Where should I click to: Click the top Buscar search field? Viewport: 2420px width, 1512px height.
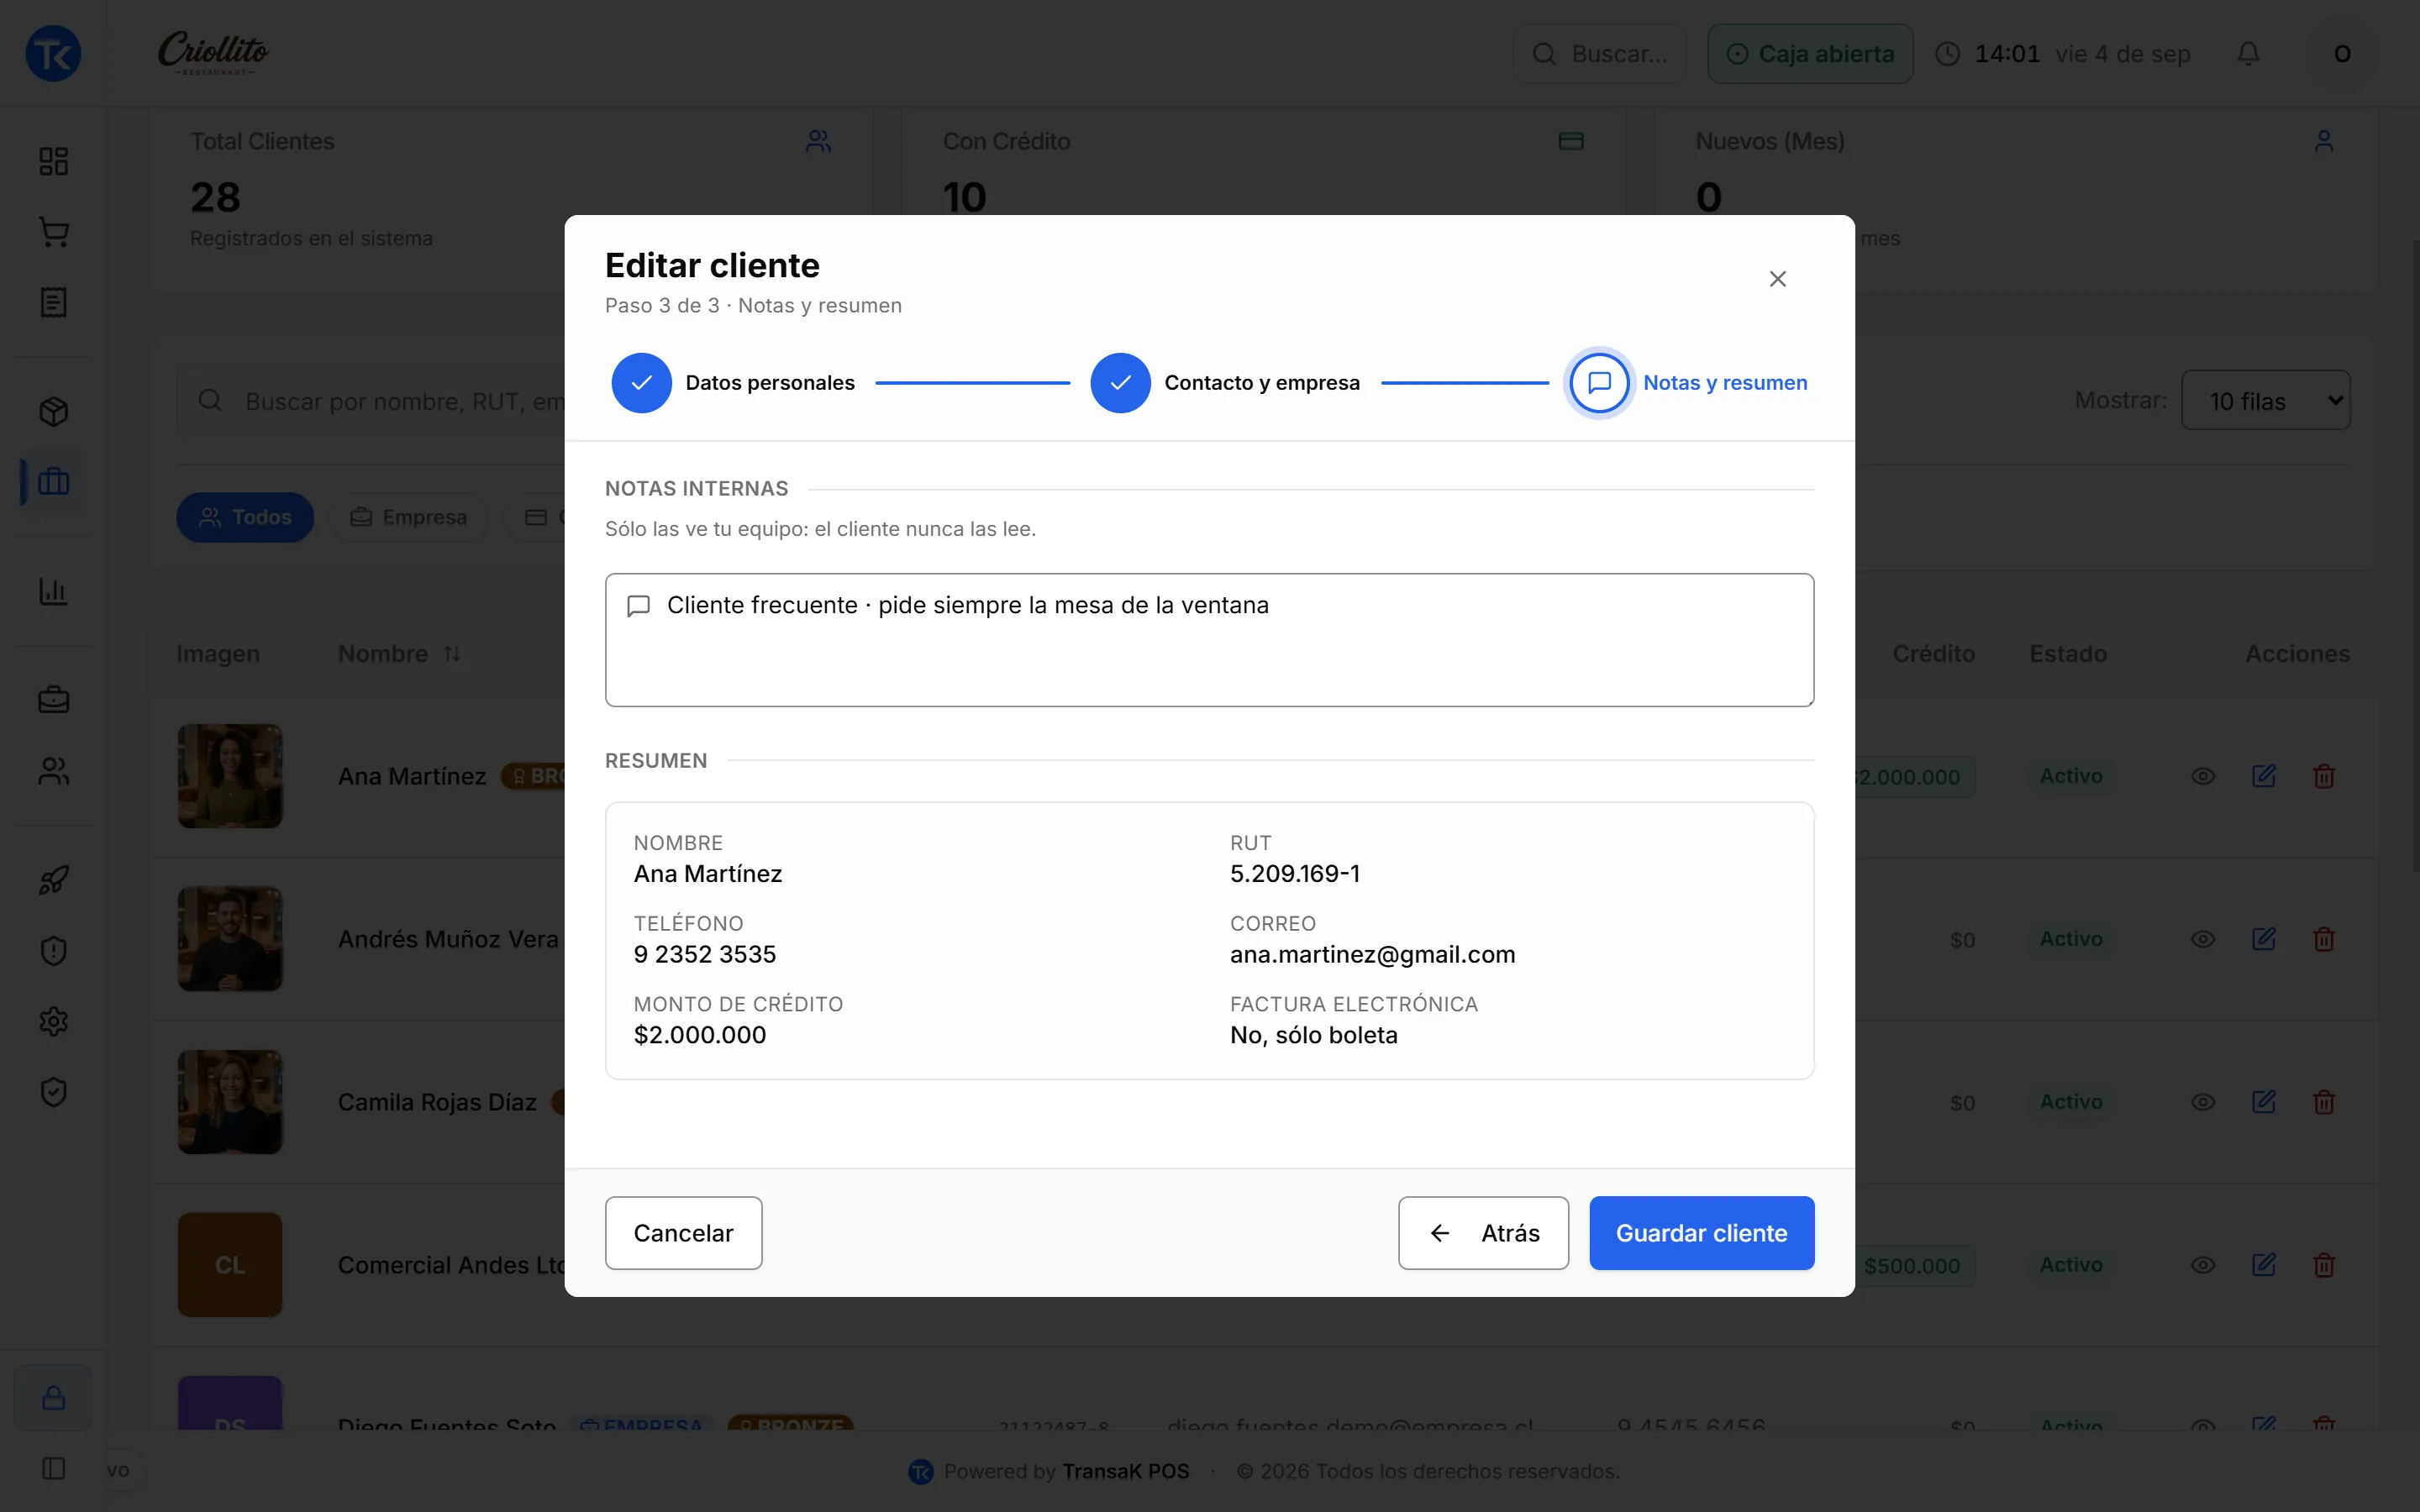(1600, 53)
